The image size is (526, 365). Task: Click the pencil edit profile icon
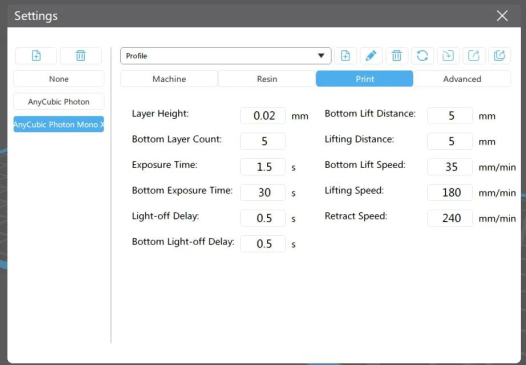click(371, 55)
